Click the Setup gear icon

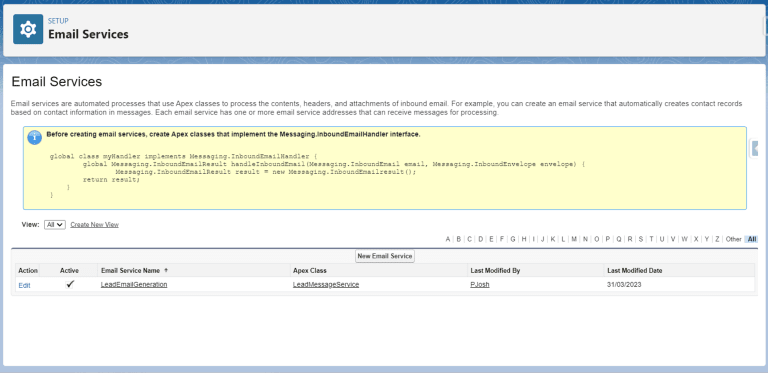click(28, 29)
